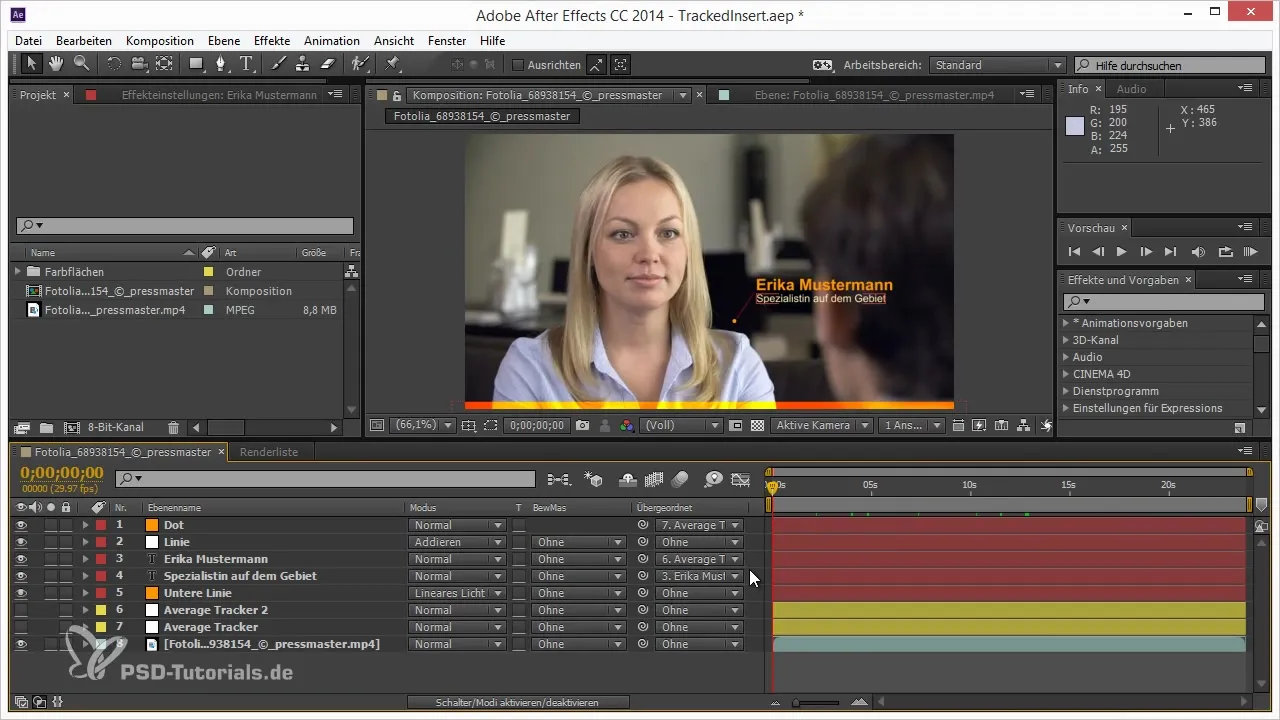Select the Pen tool

pos(222,64)
